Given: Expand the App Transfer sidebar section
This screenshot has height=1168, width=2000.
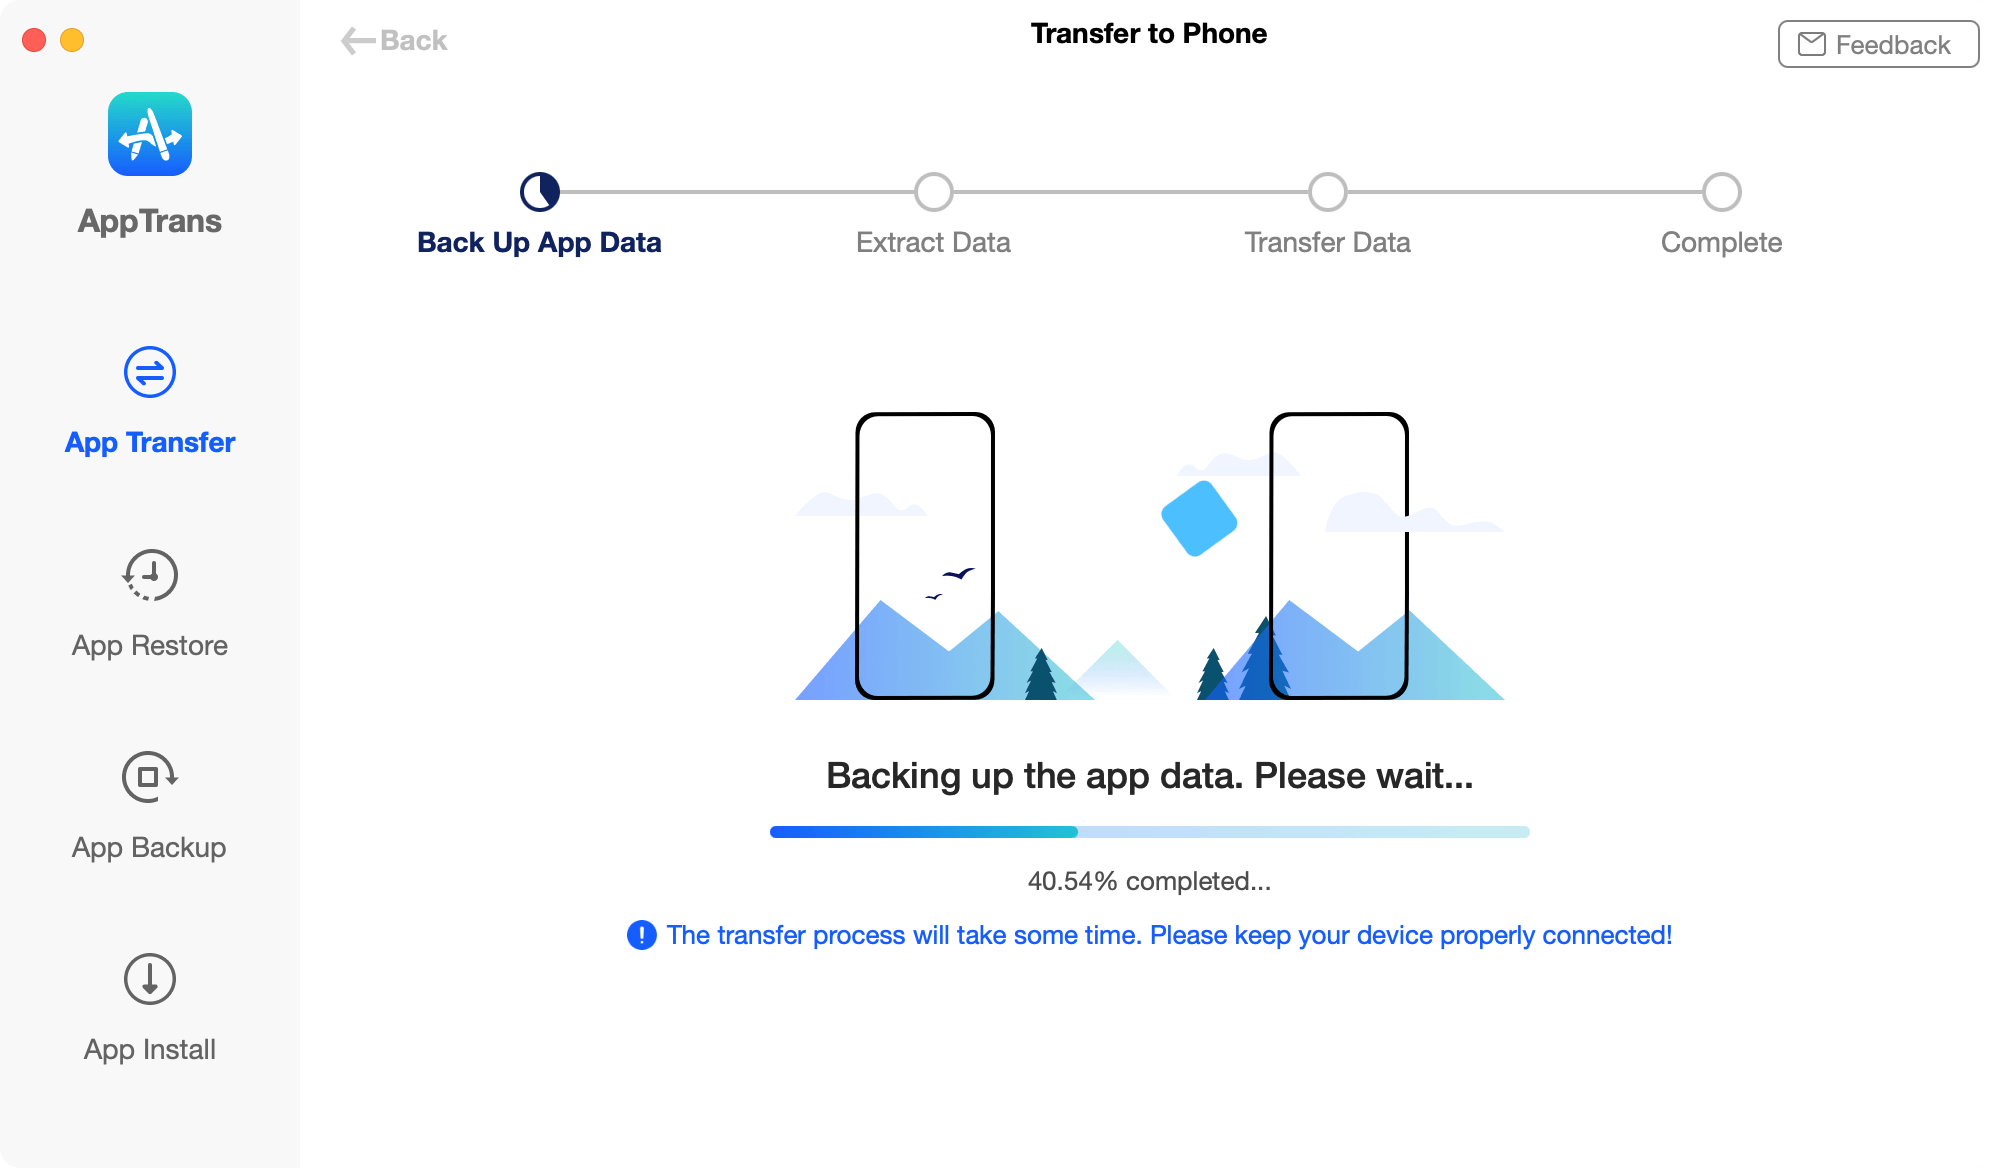Looking at the screenshot, I should 149,402.
